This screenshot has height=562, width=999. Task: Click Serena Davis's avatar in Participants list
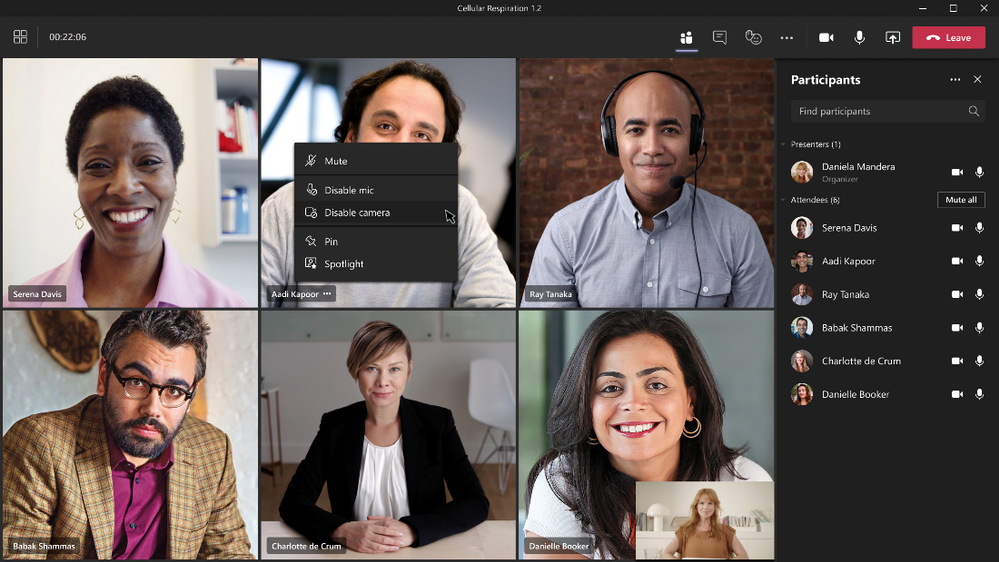801,227
